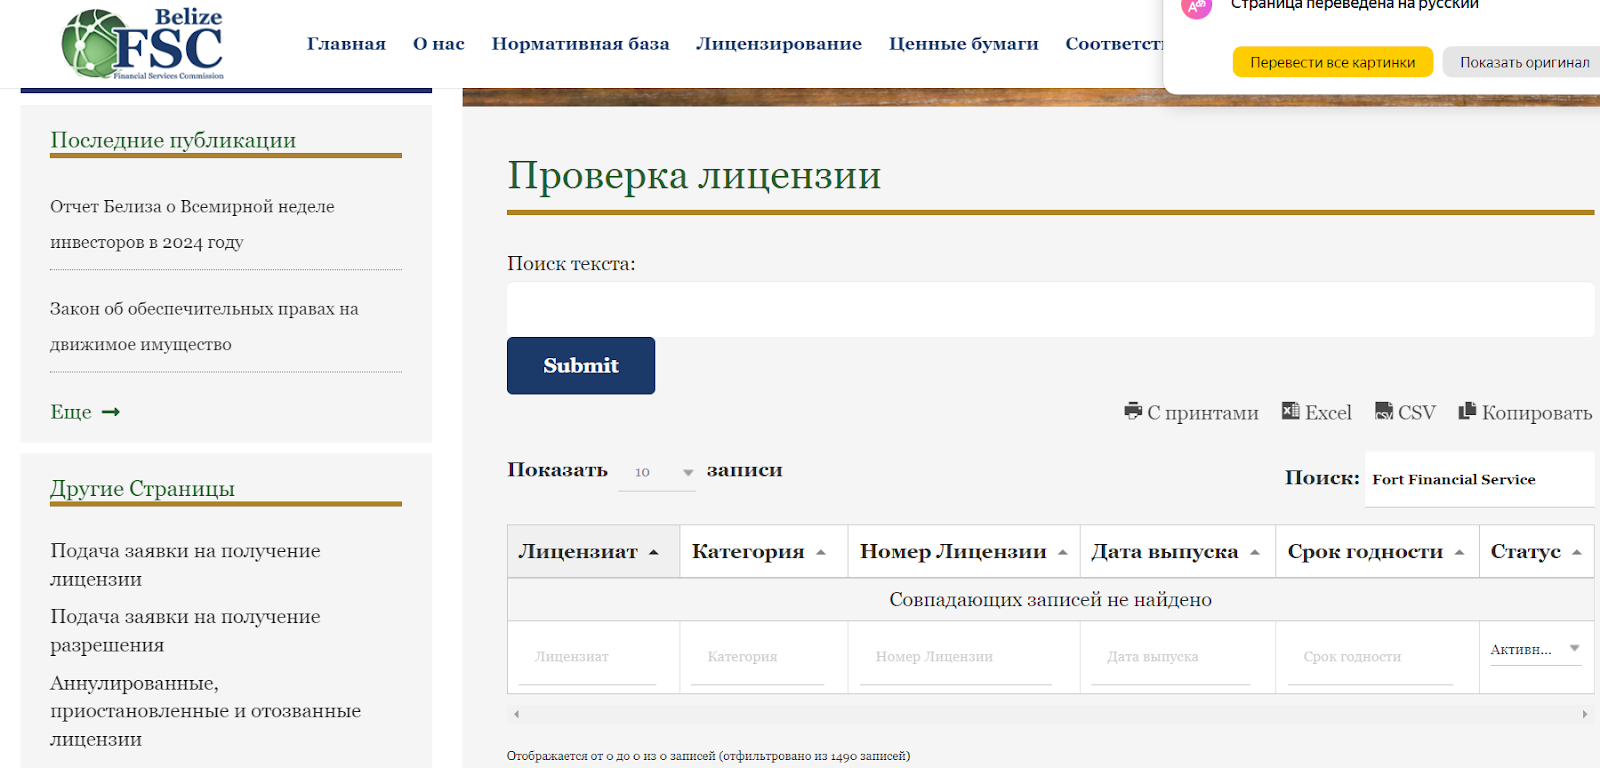Open the Лицензирование menu item
The width and height of the screenshot is (1600, 768).
779,44
